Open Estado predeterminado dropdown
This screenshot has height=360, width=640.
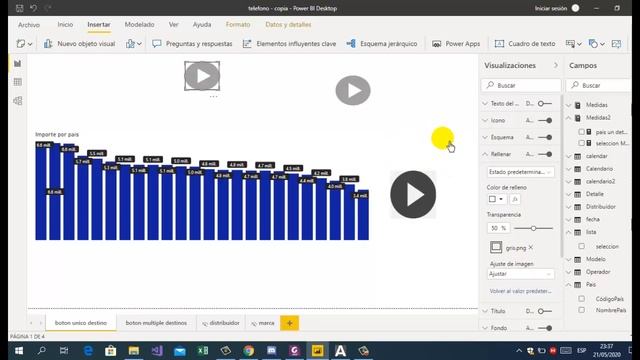520,172
